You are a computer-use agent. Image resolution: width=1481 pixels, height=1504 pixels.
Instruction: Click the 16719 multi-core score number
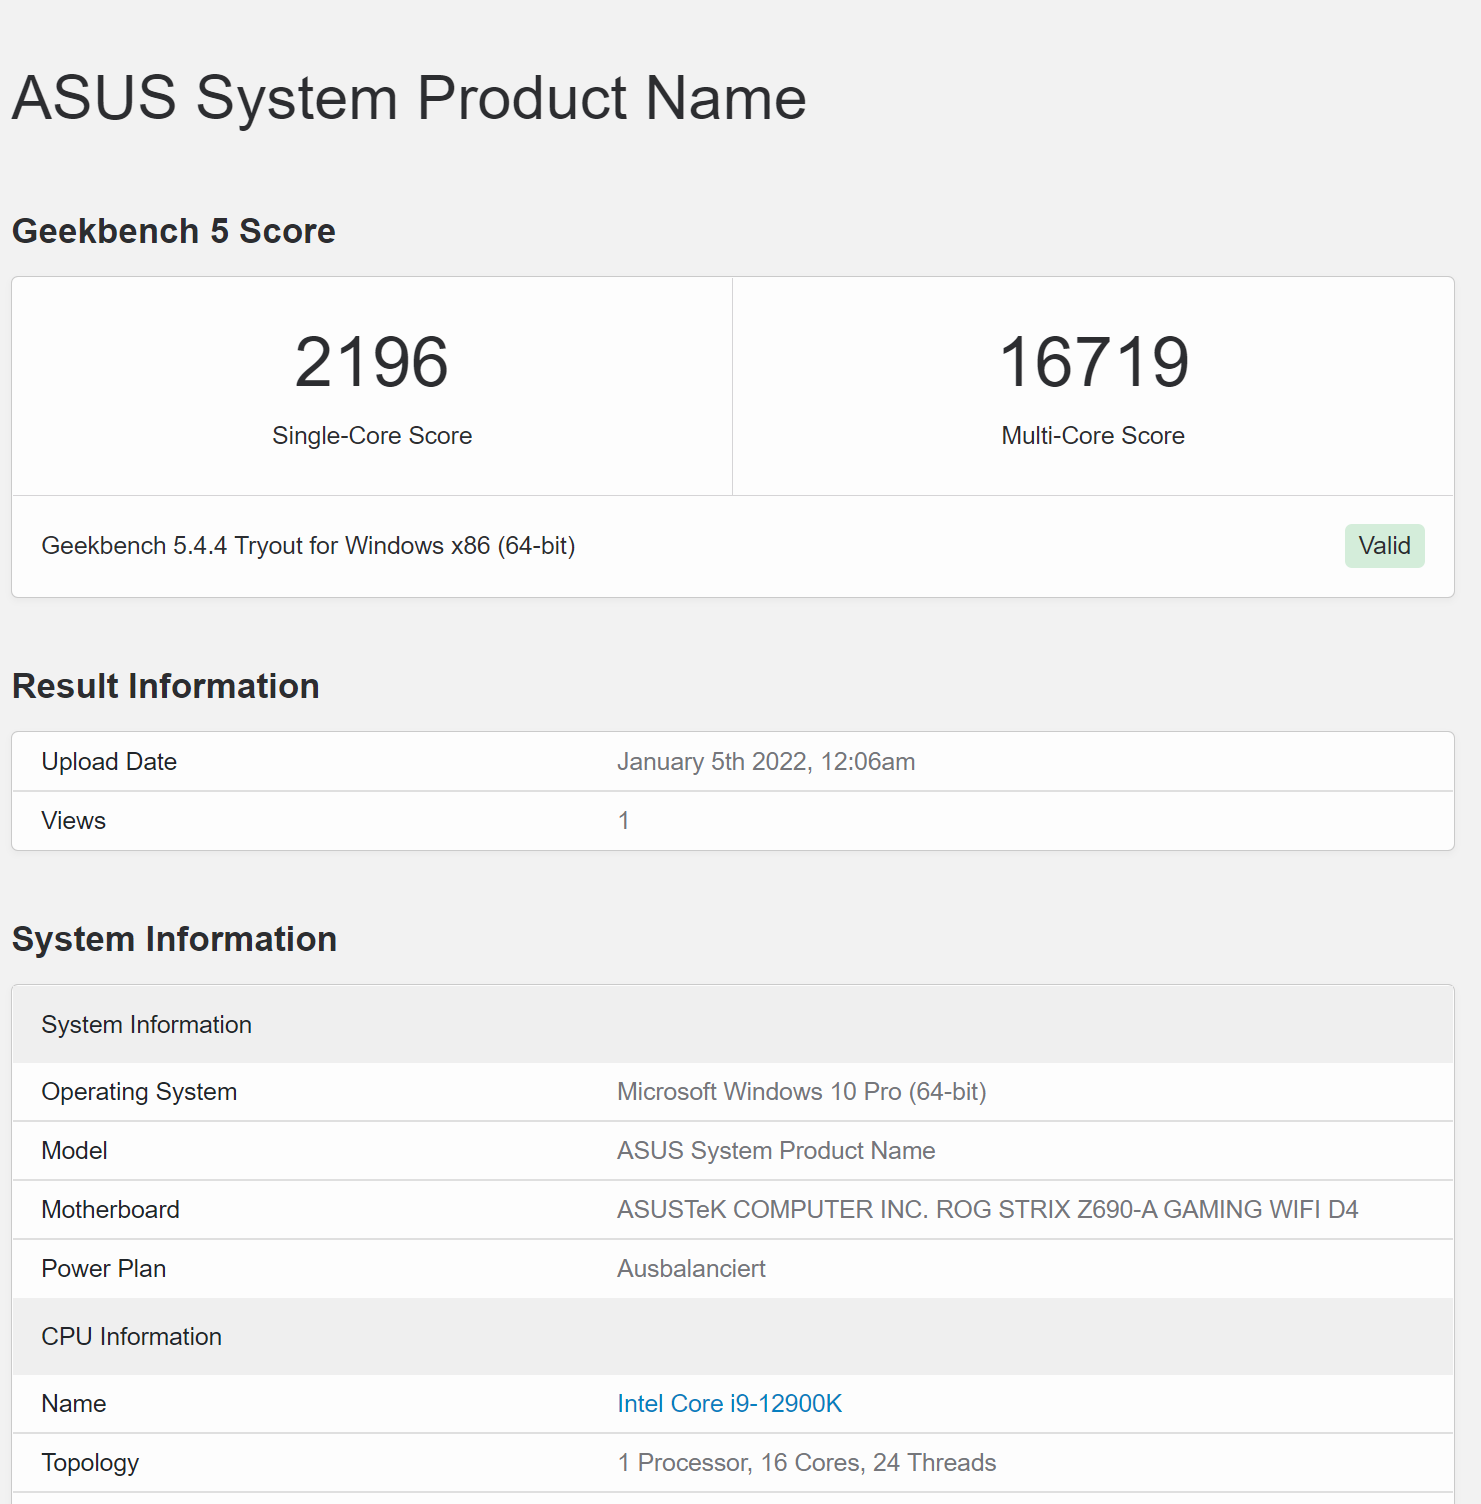click(x=1093, y=362)
